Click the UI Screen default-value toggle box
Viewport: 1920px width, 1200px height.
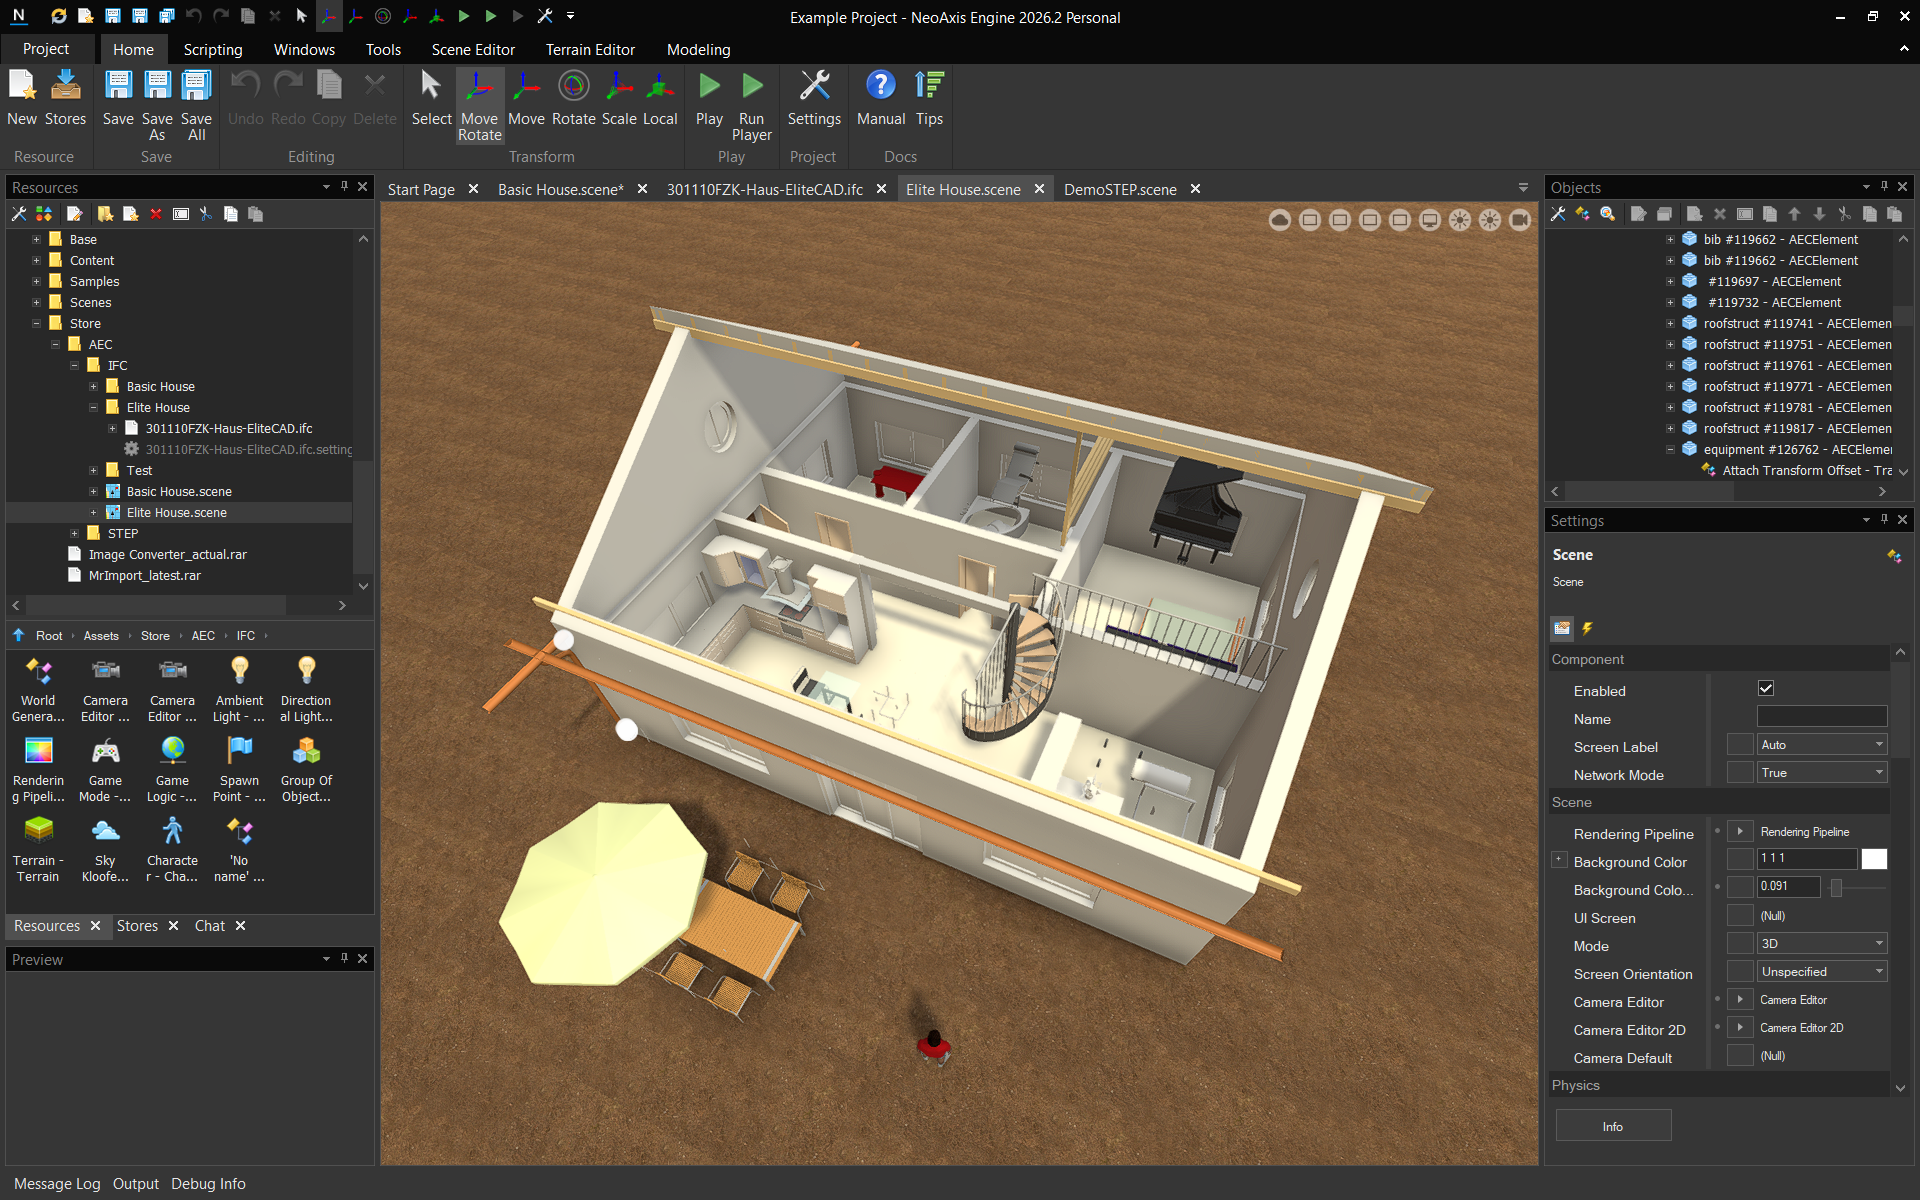click(x=1740, y=916)
